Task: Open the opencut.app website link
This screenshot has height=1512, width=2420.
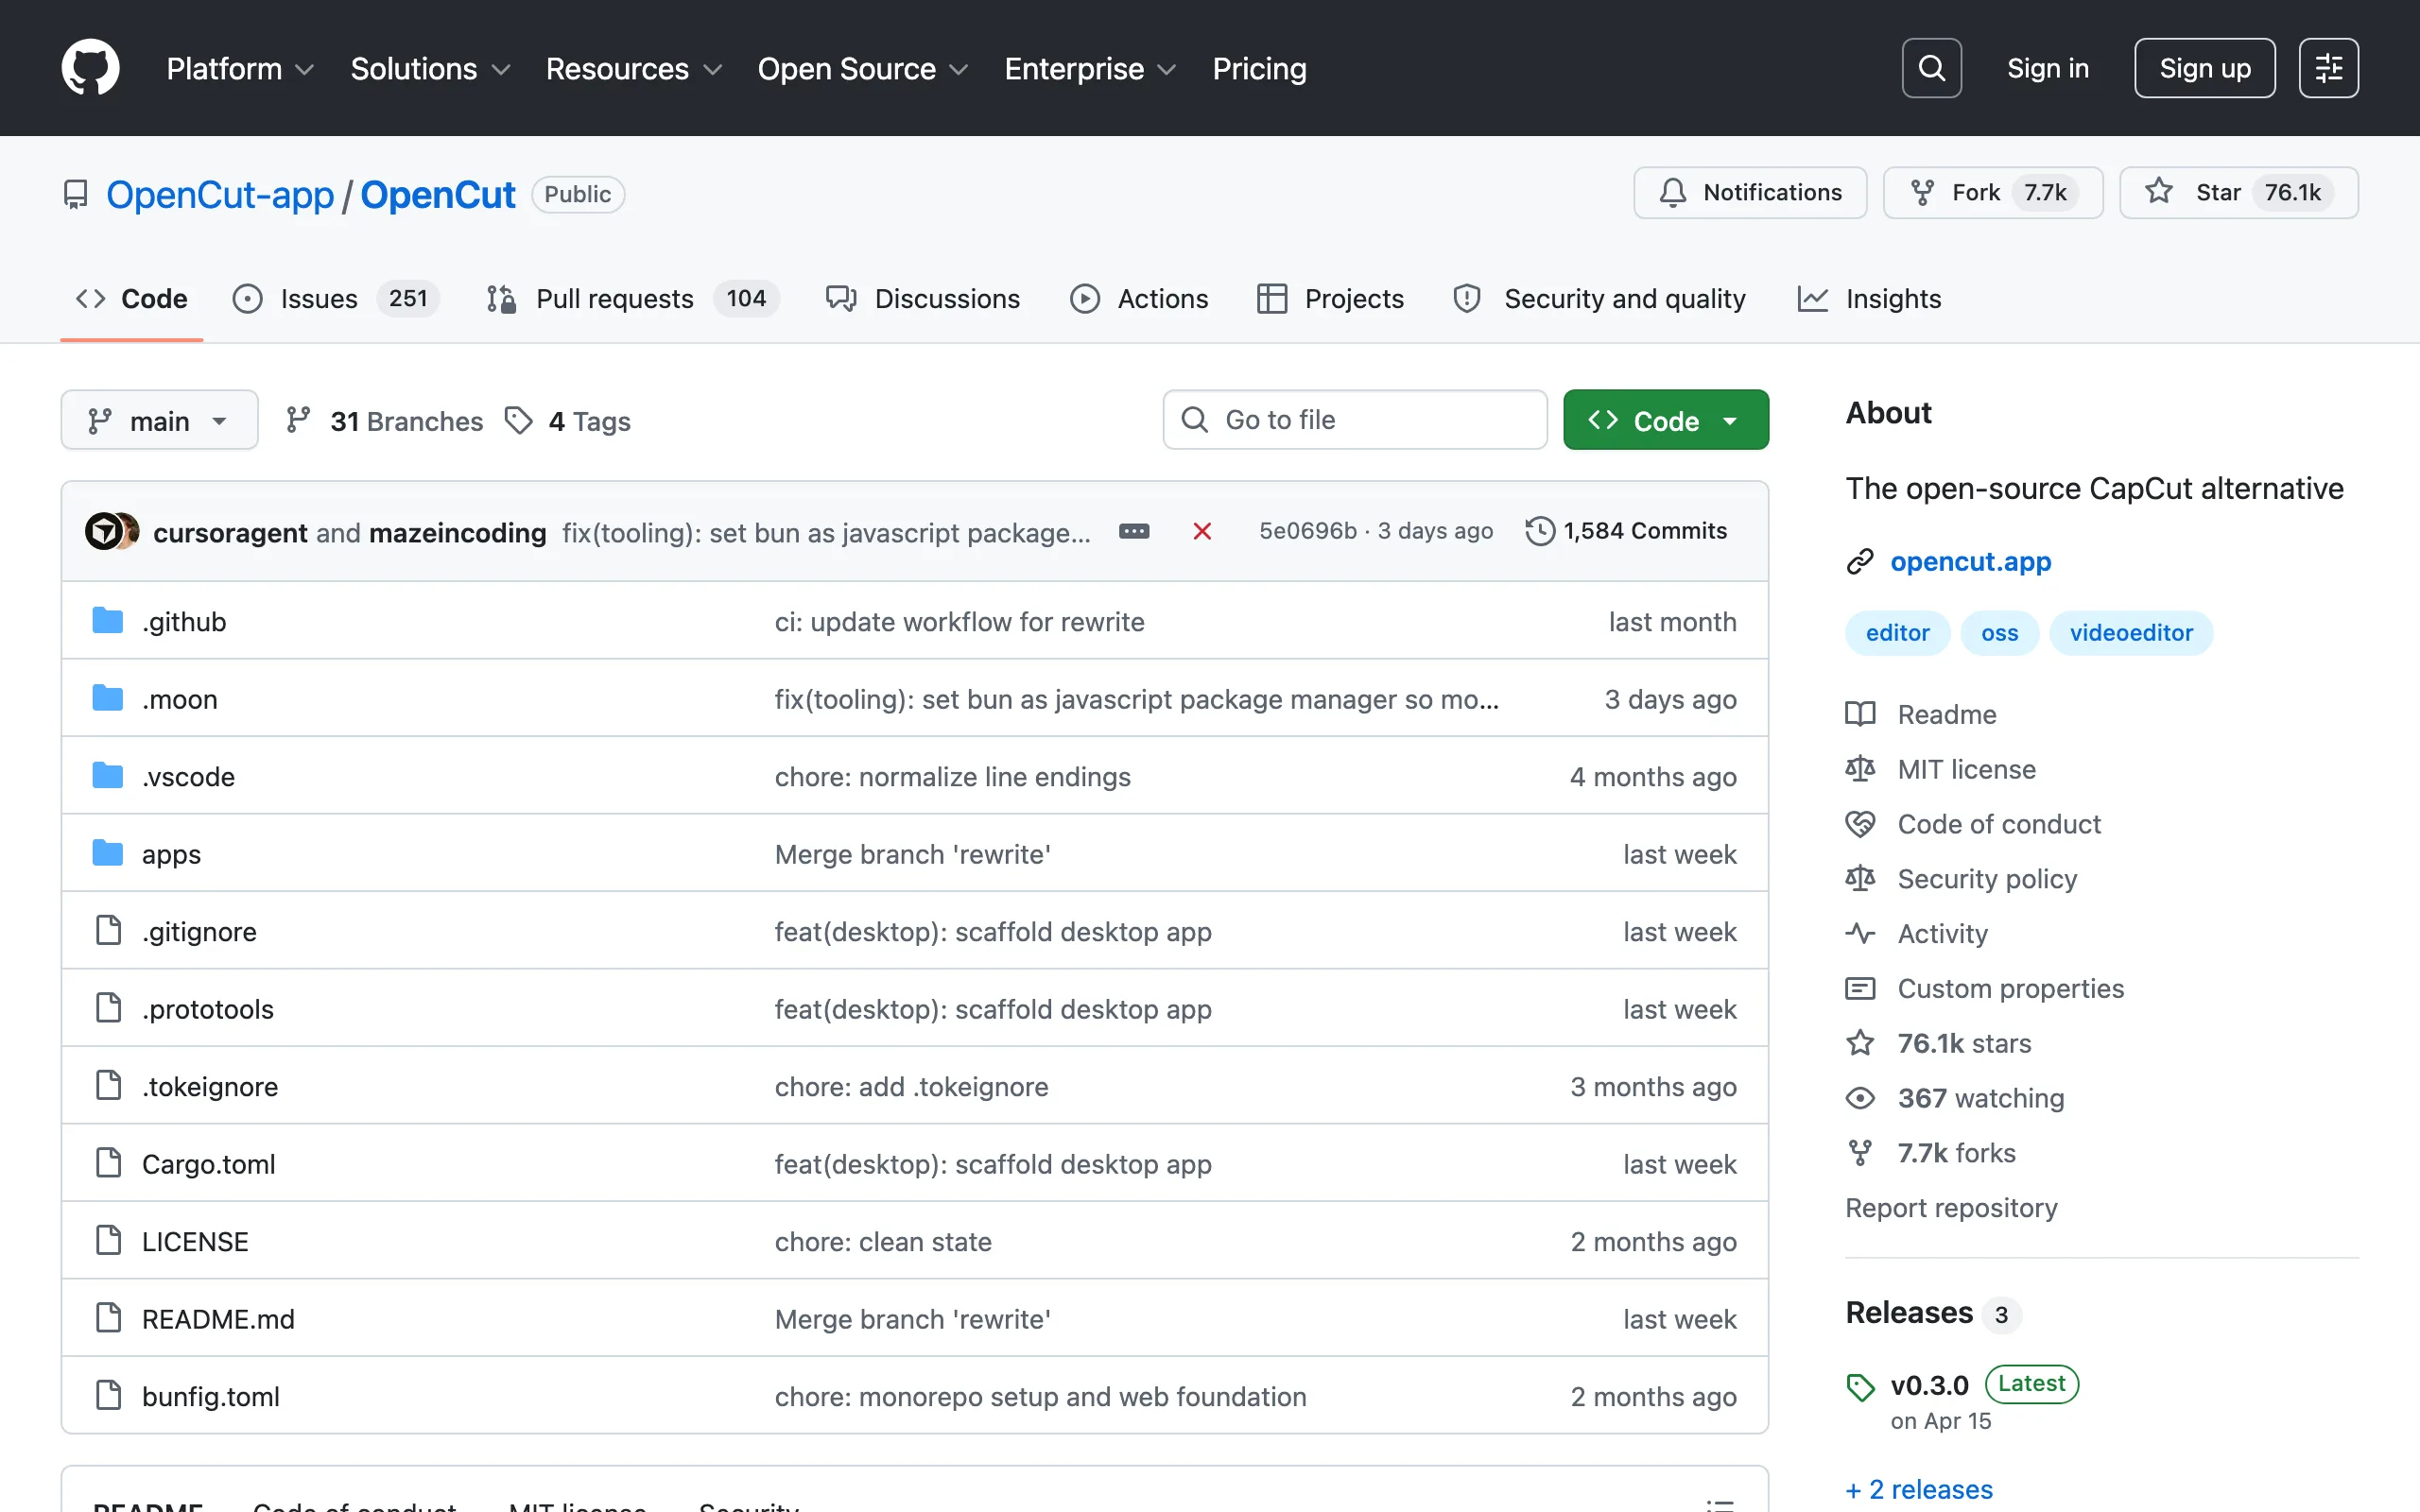Action: tap(1970, 562)
